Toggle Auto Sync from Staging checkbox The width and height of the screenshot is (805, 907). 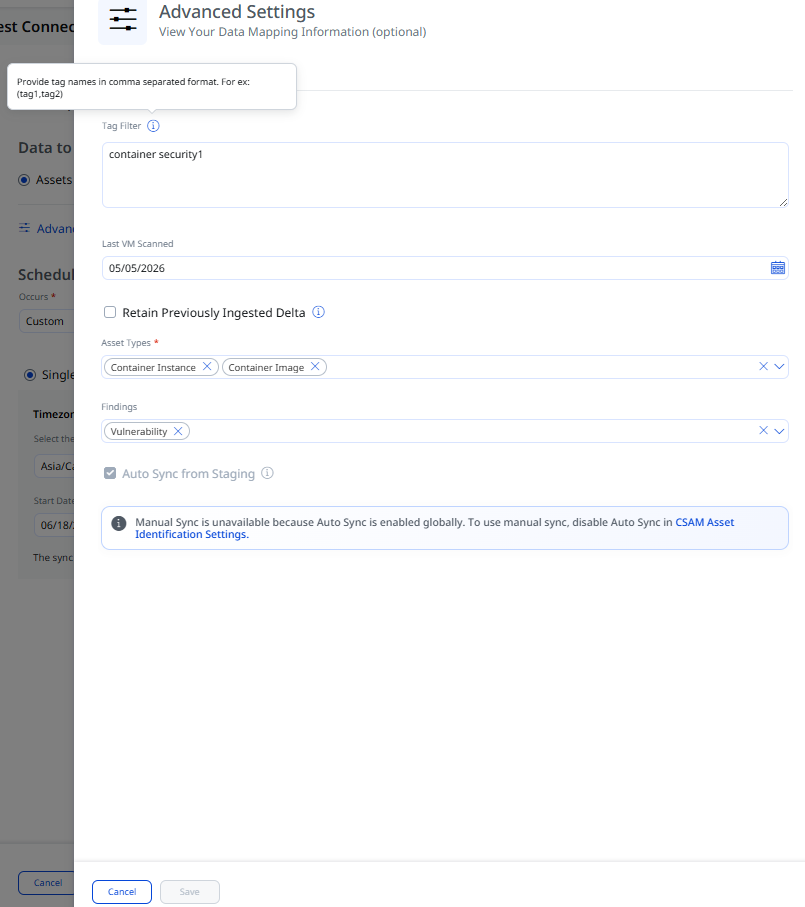(x=110, y=473)
